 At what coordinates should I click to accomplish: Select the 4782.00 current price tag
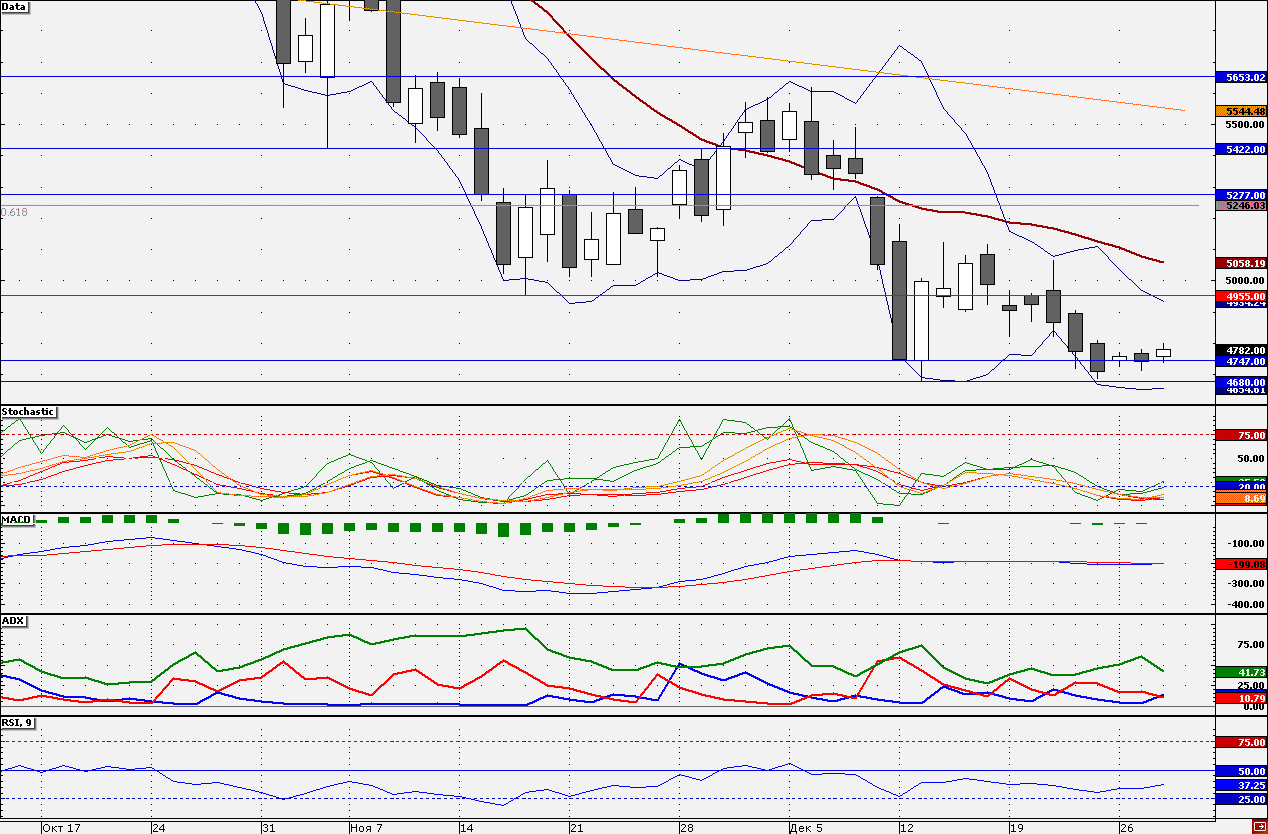tap(1241, 350)
